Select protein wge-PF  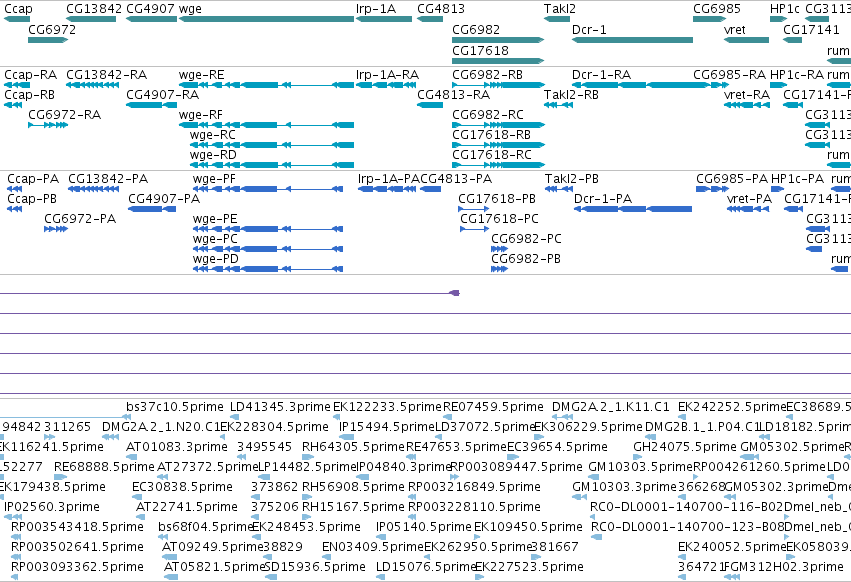[x=268, y=189]
